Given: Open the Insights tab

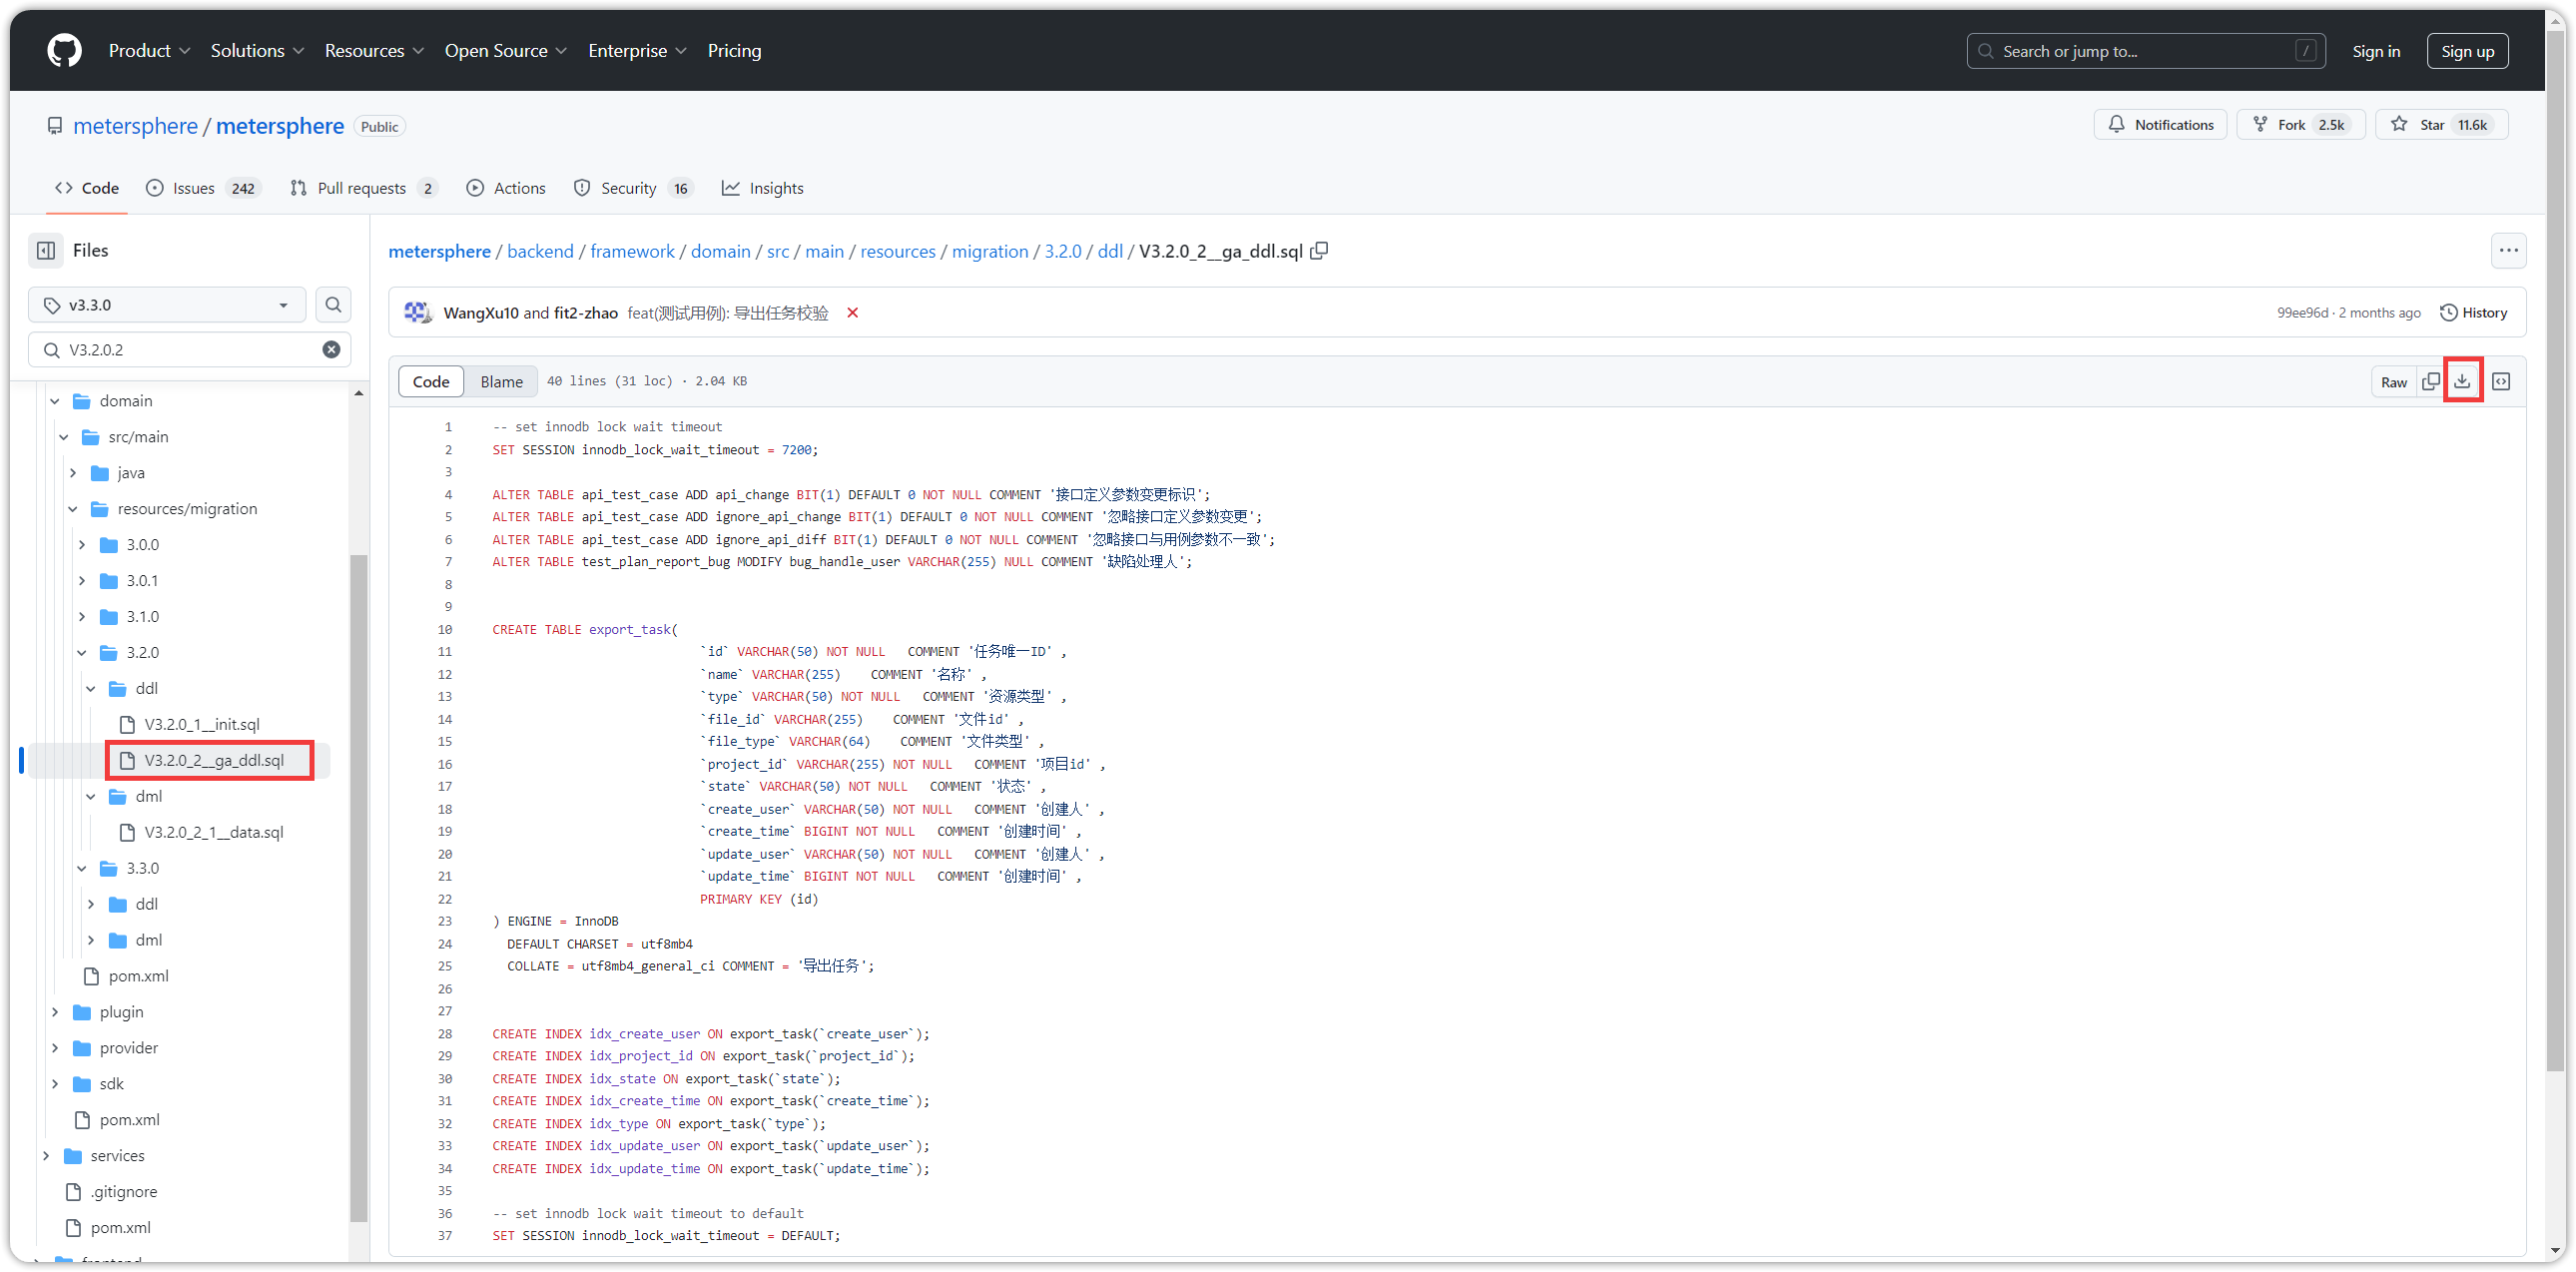Looking at the screenshot, I should coord(763,188).
